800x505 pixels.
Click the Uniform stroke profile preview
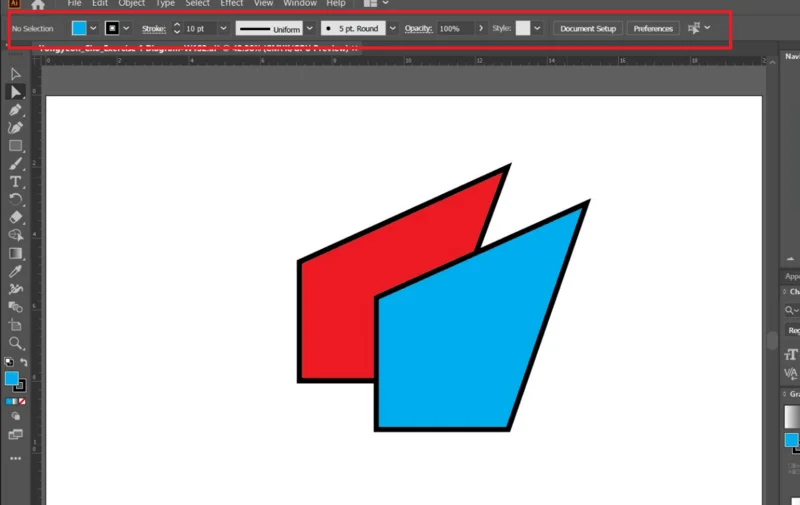click(x=269, y=29)
